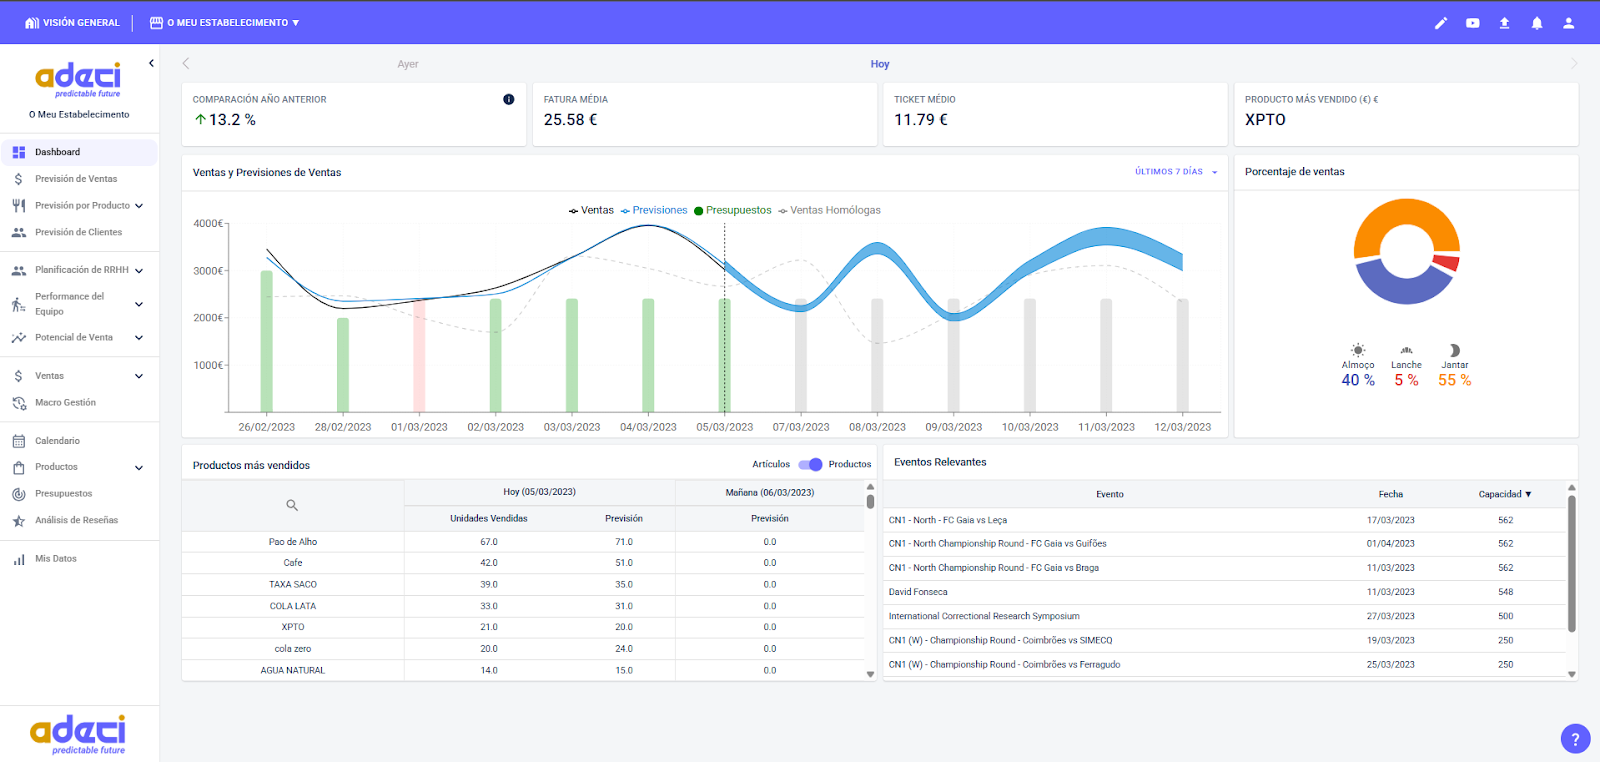
Task: Click the info icon on Comparación Año Anterior
Action: tap(508, 99)
